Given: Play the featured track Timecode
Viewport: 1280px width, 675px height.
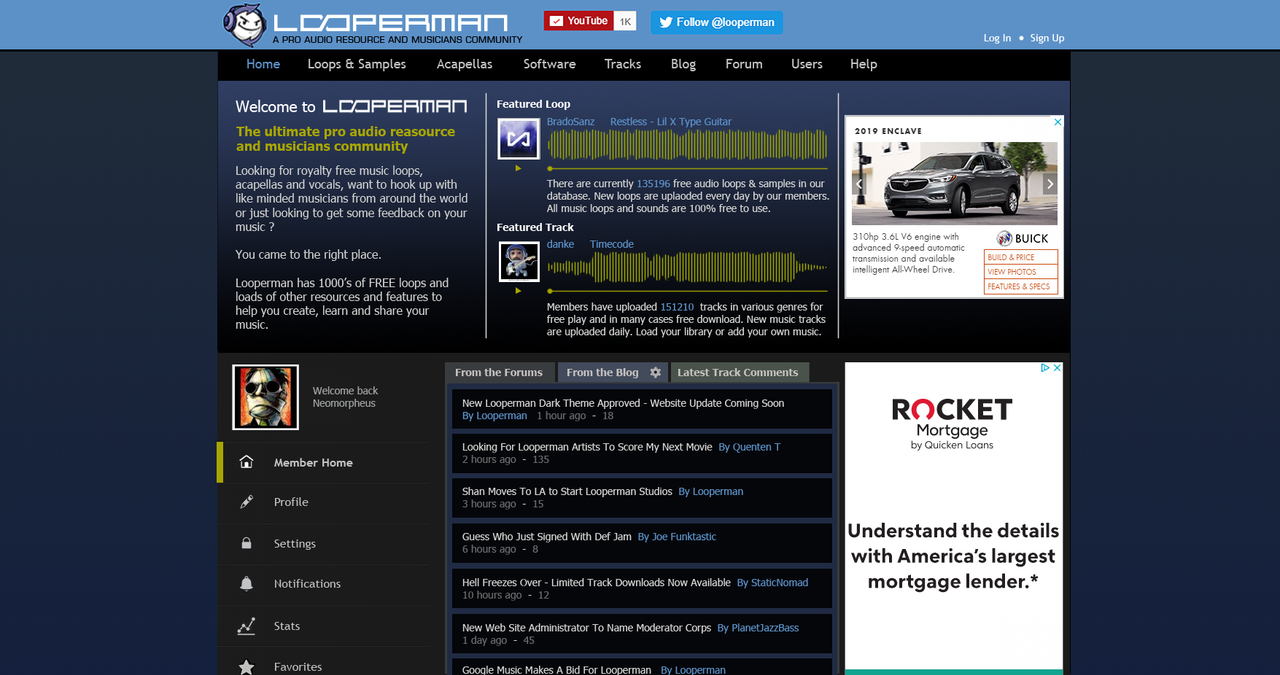Looking at the screenshot, I should coord(518,291).
